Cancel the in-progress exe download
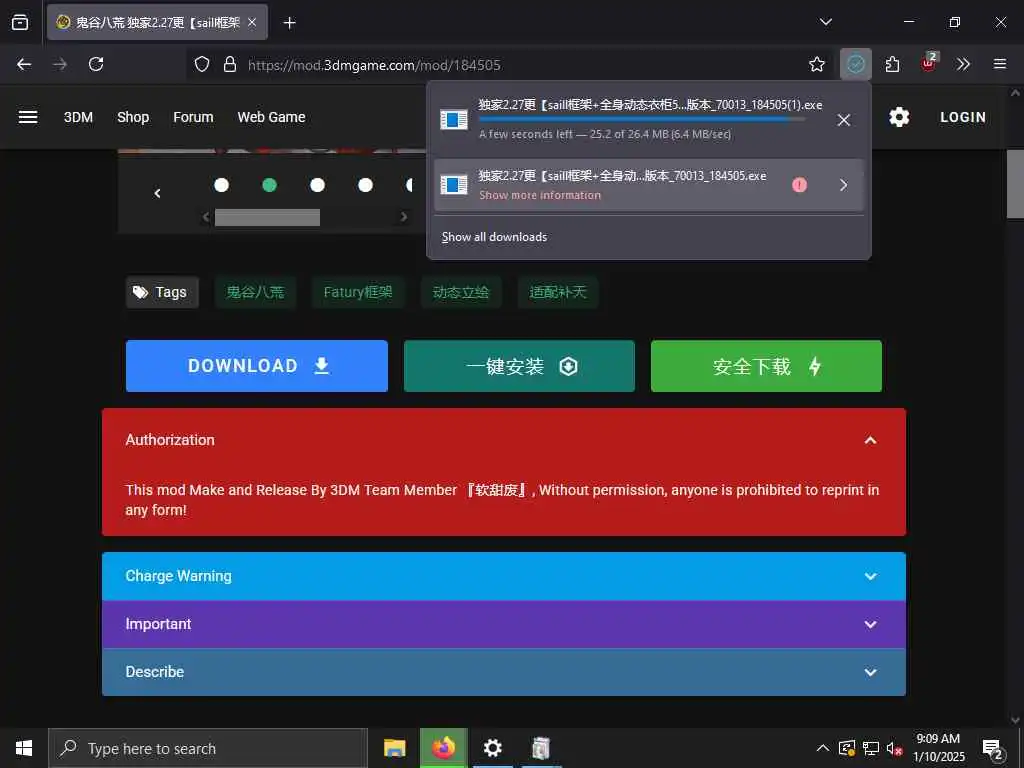Viewport: 1024px width, 768px height. pyautogui.click(x=844, y=120)
